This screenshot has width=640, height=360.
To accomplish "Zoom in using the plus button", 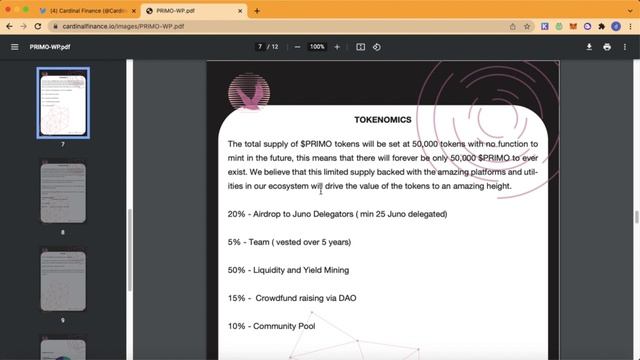I will pos(337,47).
